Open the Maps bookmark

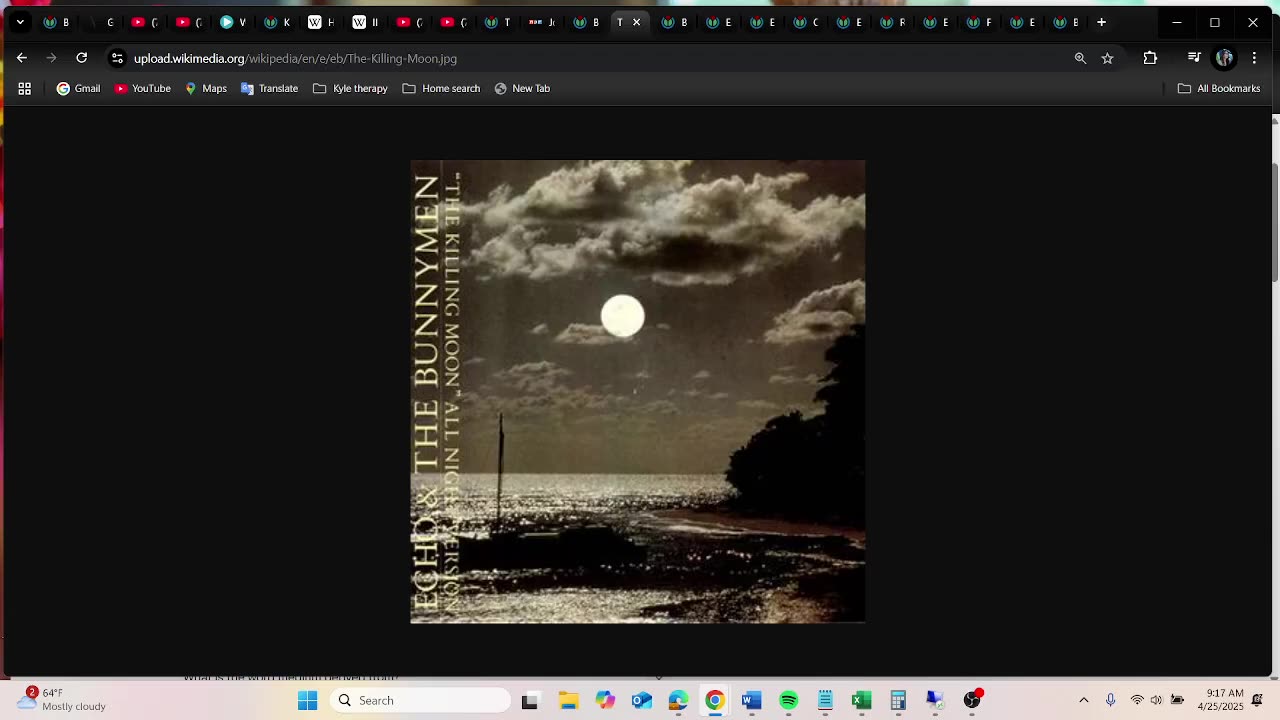tap(205, 88)
